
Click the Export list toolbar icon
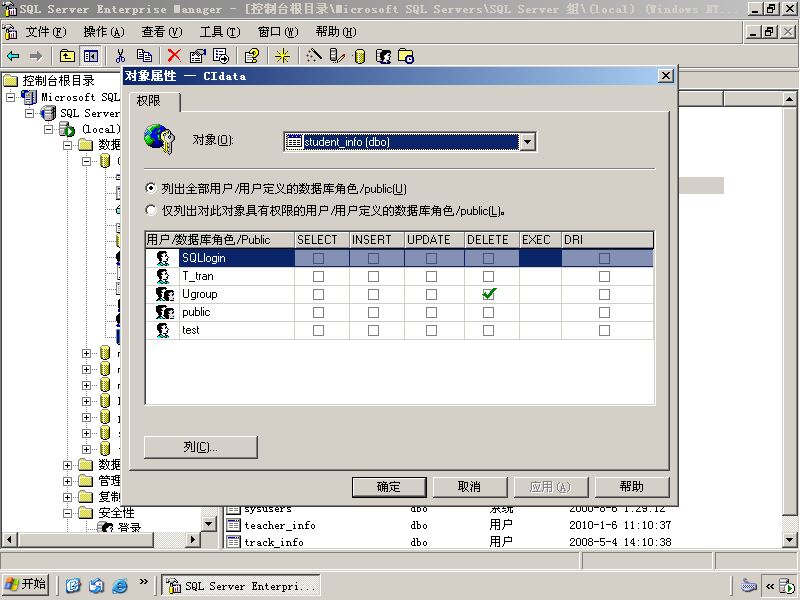(221, 56)
